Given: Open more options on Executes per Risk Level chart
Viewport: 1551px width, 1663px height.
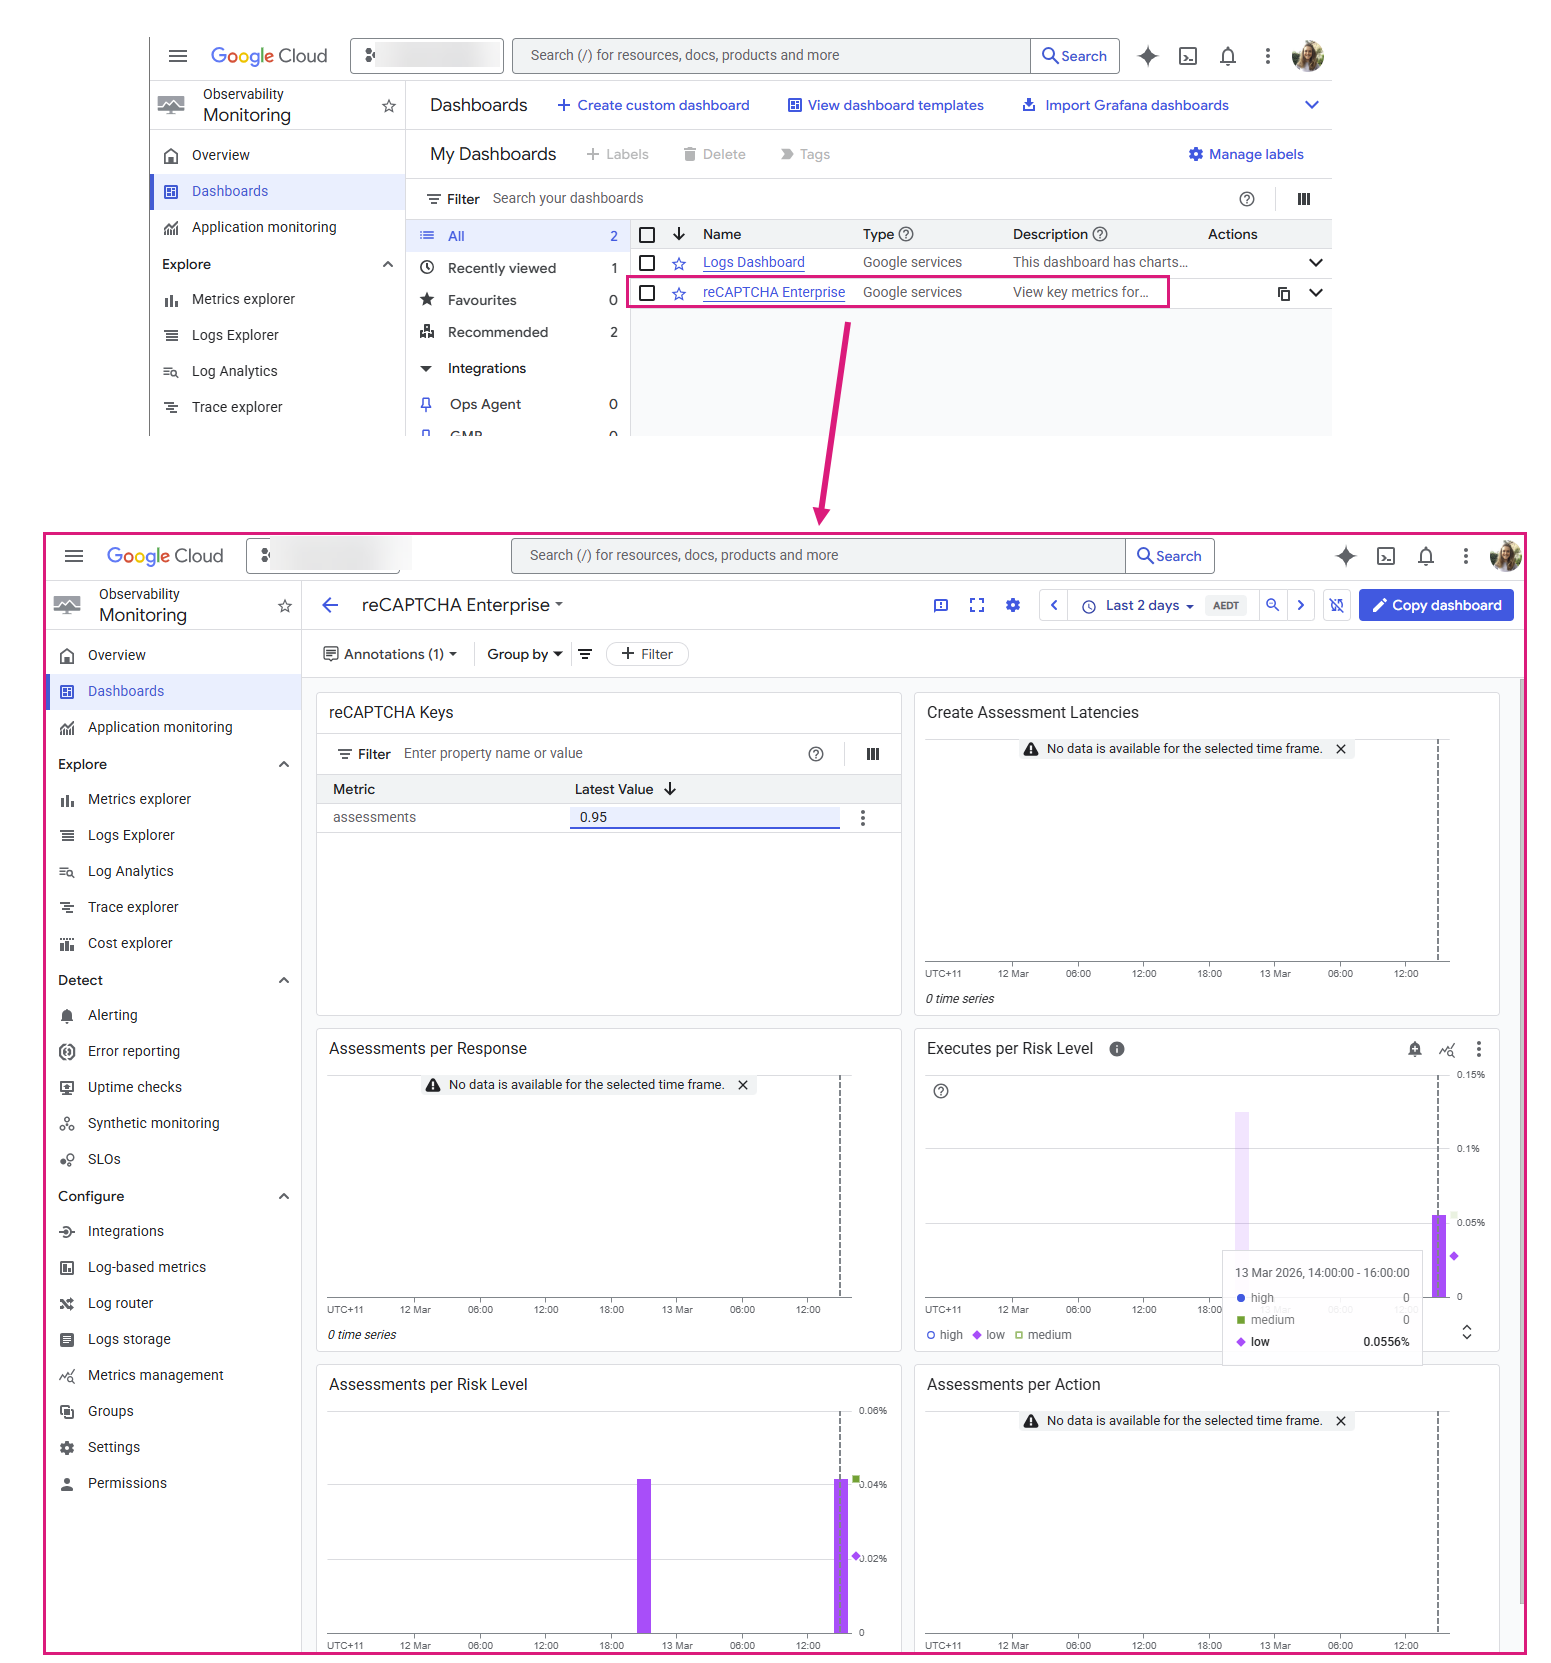Looking at the screenshot, I should point(1479,1049).
